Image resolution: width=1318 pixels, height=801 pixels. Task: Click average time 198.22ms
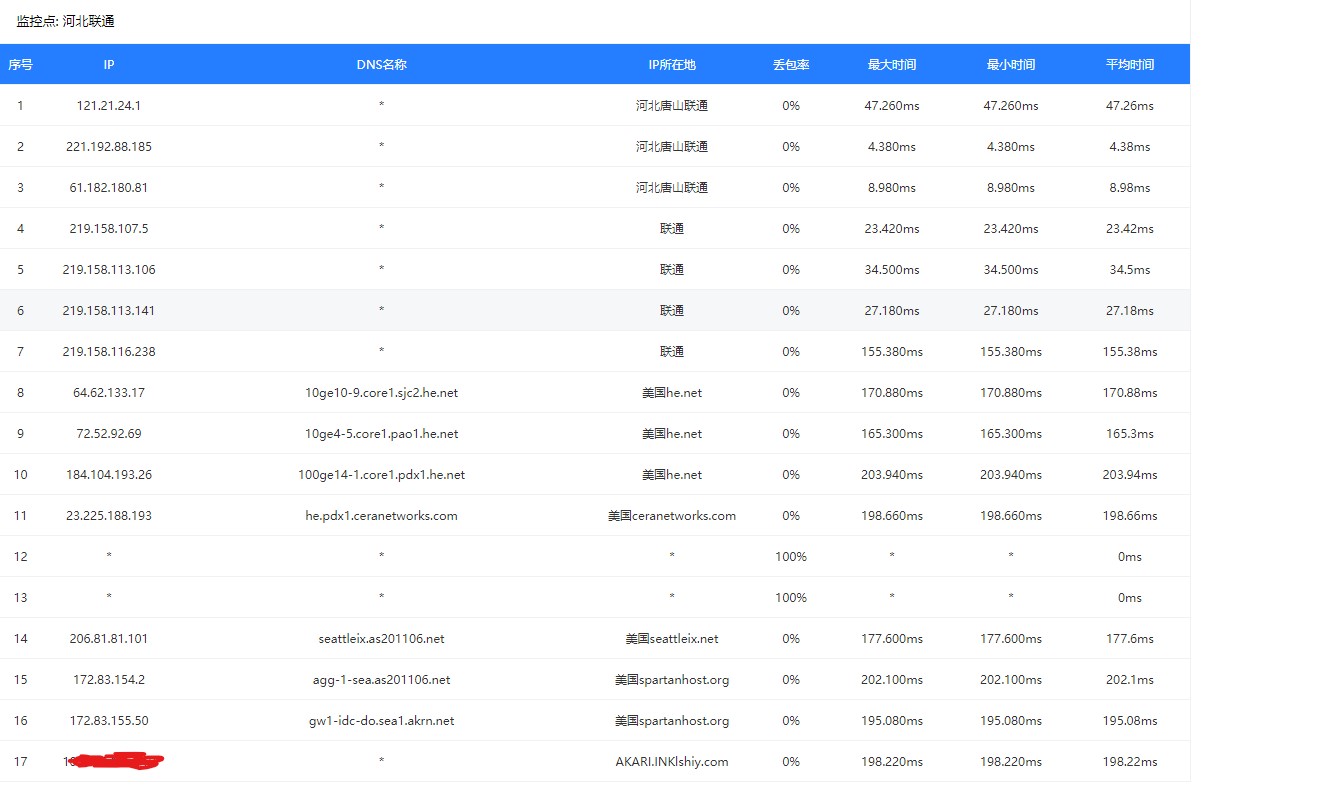pyautogui.click(x=1130, y=761)
